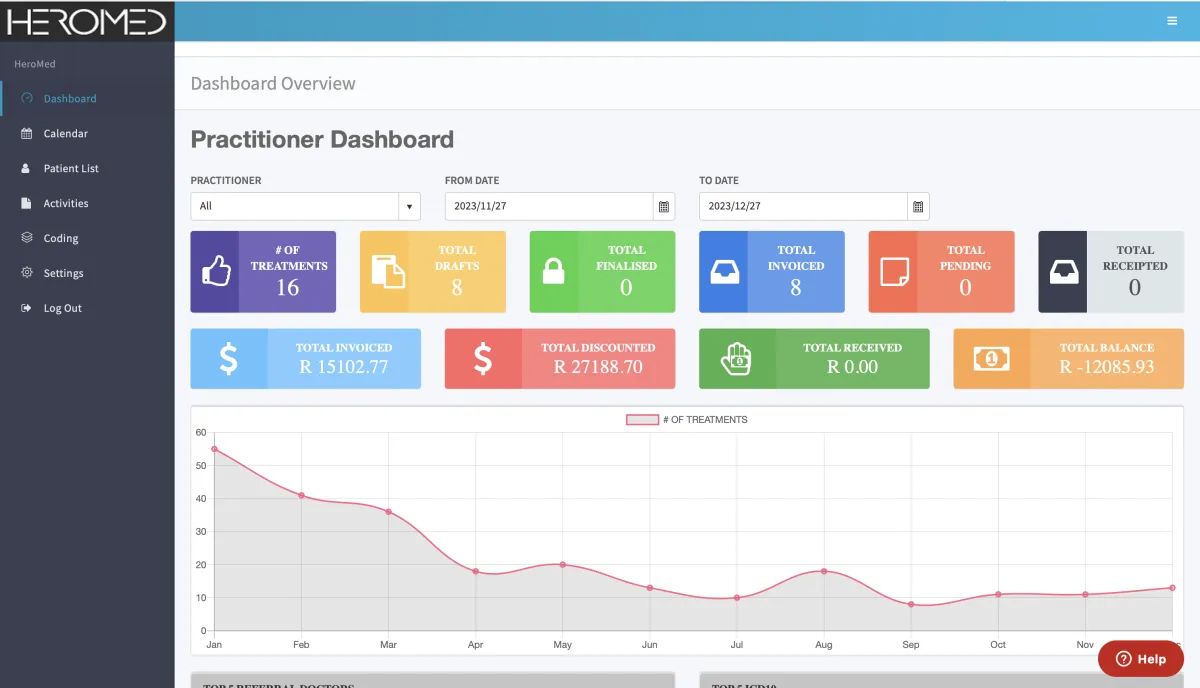
Task: Open the hamburger menu in top bar
Action: coord(1172,20)
